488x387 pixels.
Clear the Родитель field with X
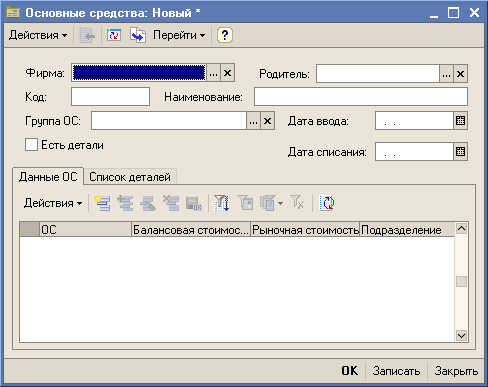click(460, 74)
